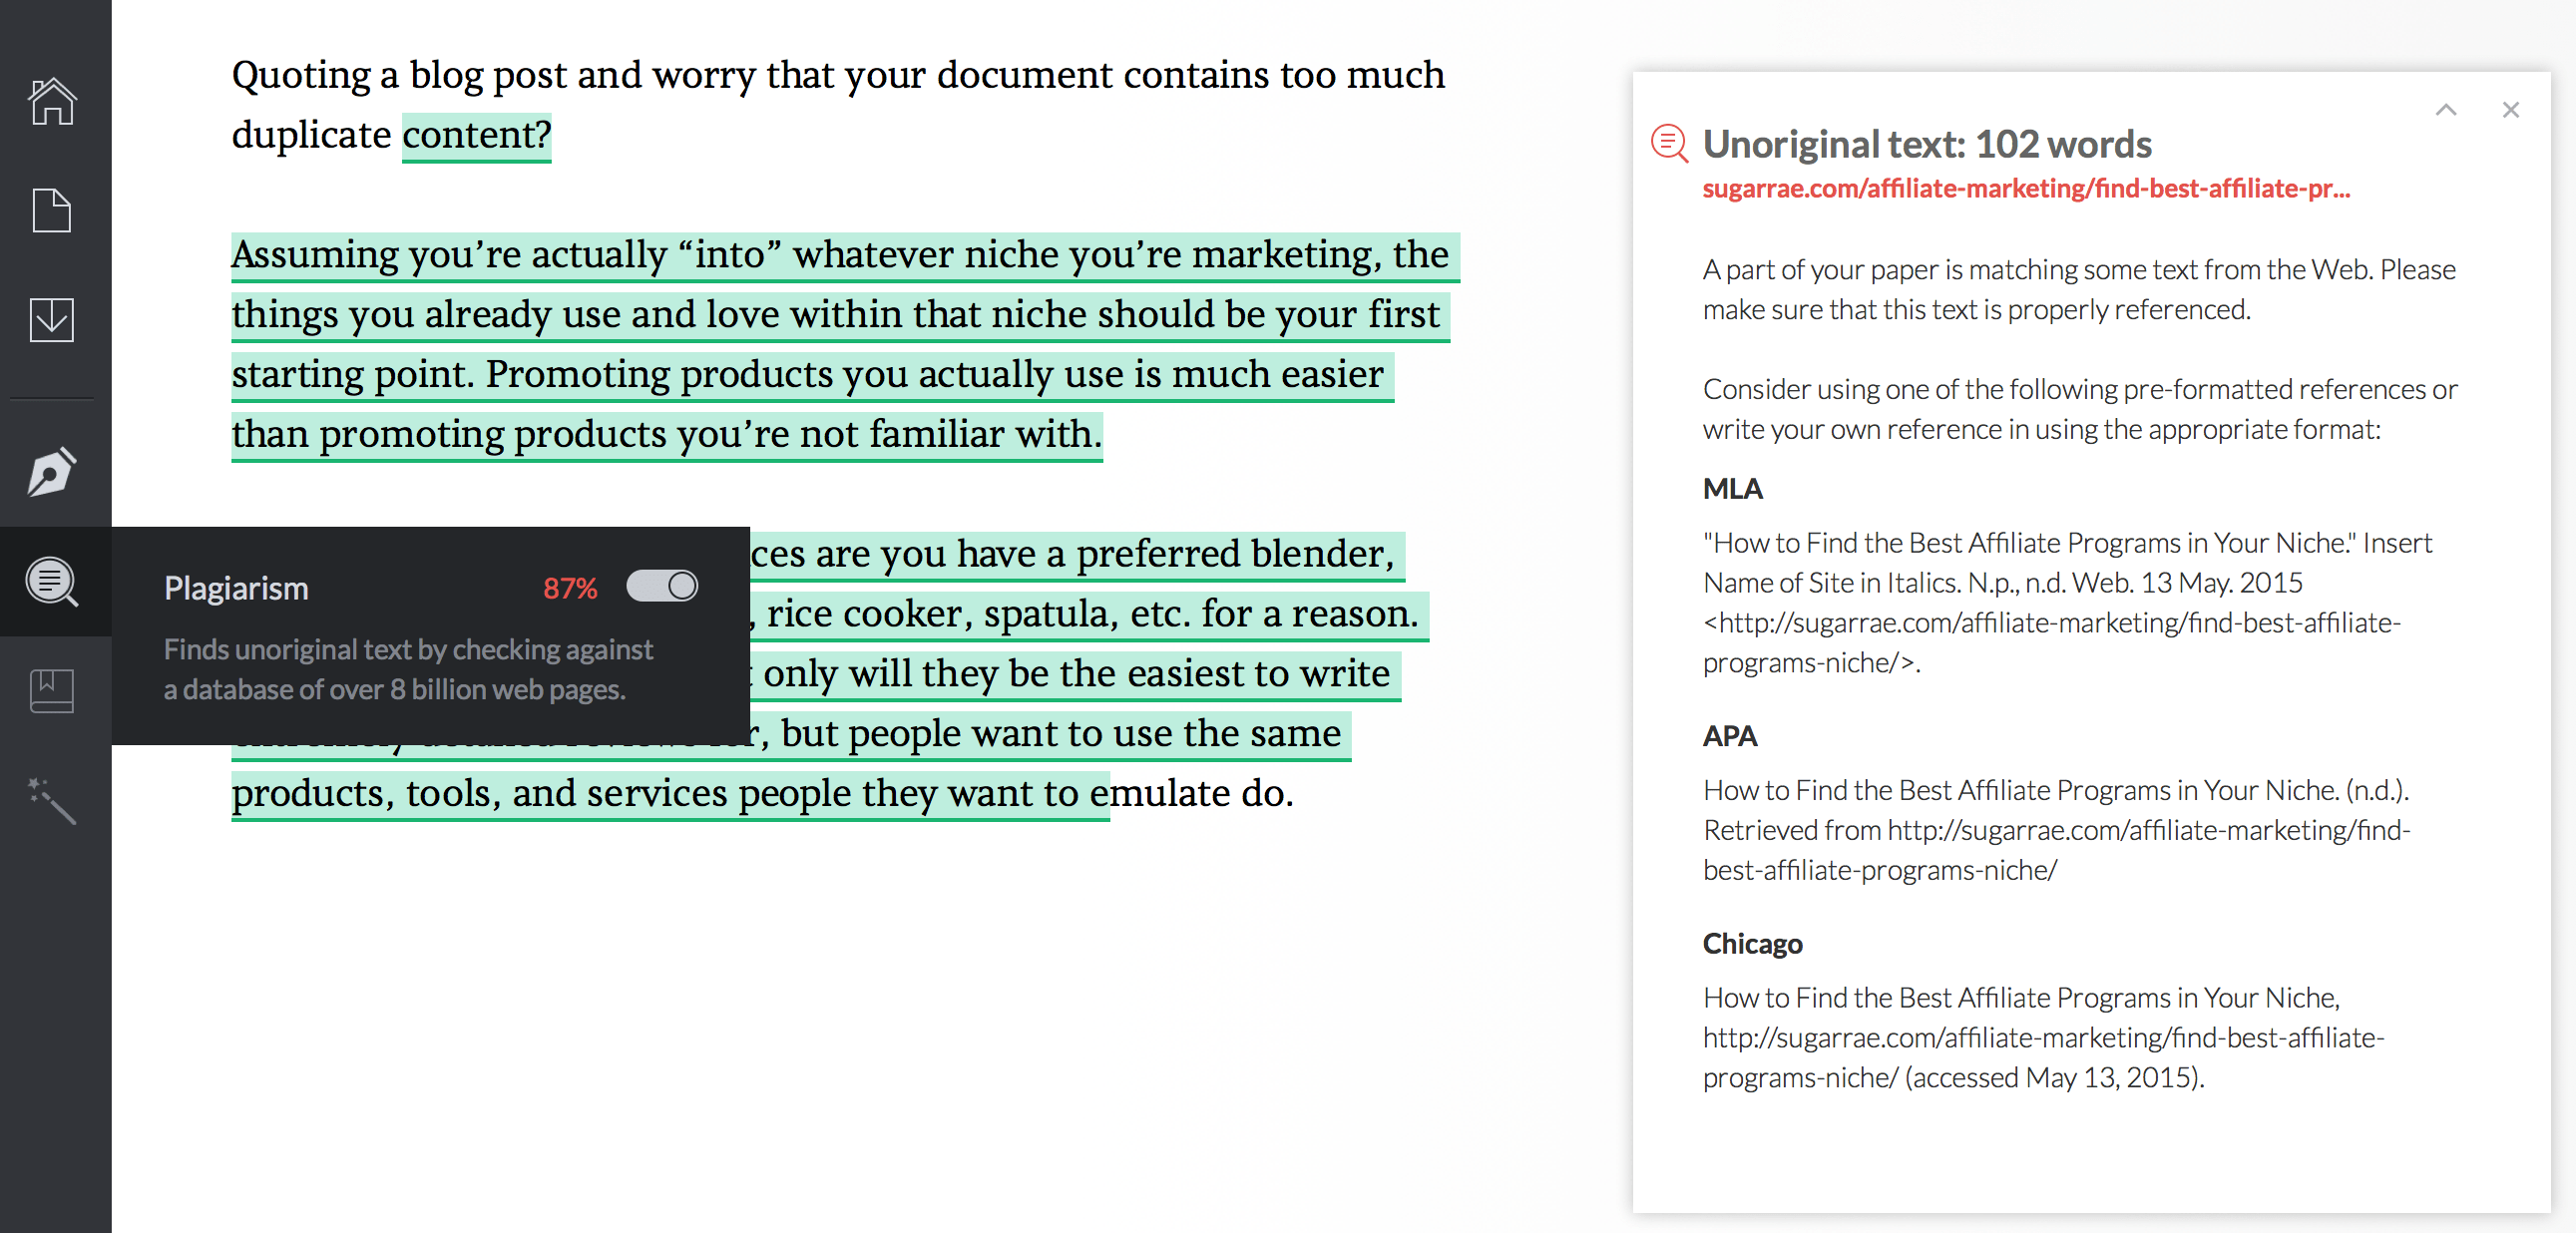
Task: Click the 87% plagiarism score
Action: click(x=570, y=589)
